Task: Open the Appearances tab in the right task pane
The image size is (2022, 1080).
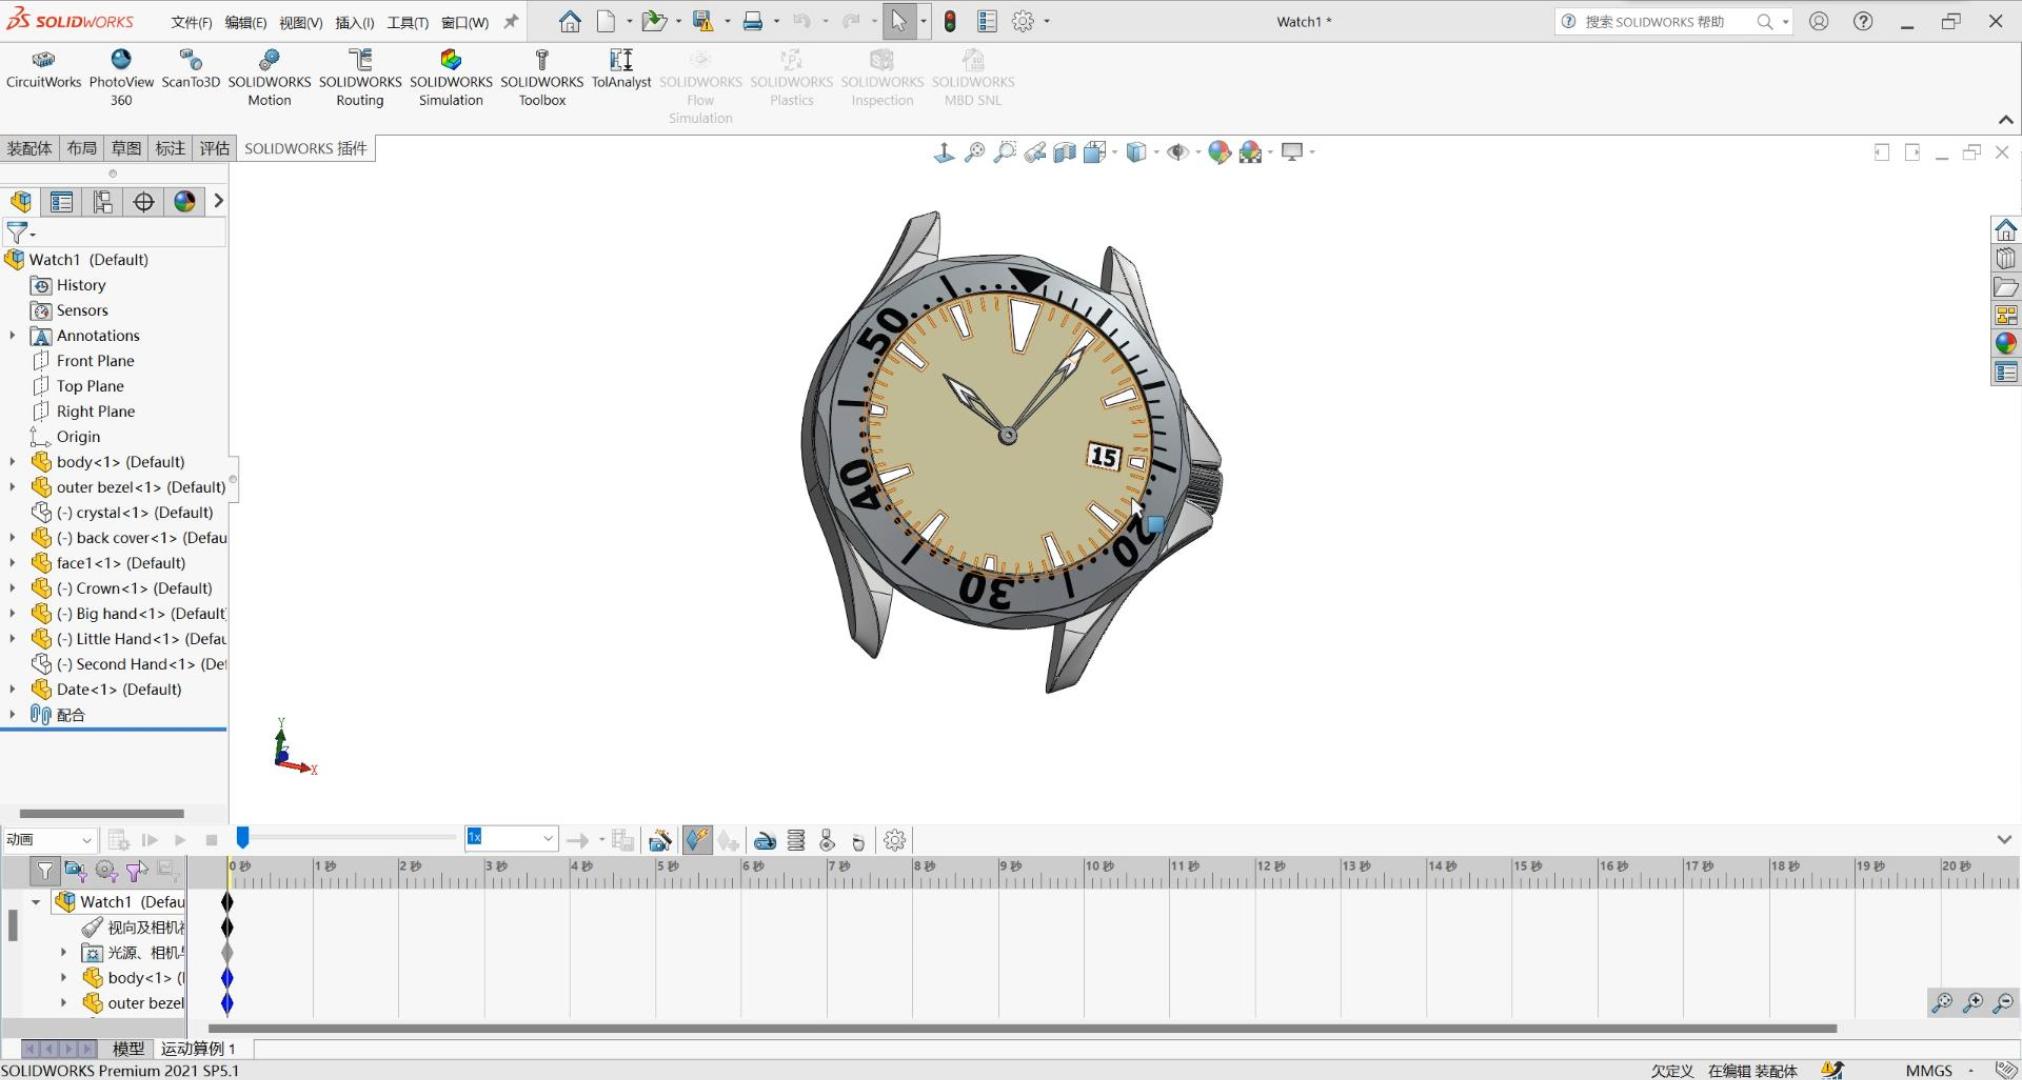Action: coord(2005,344)
